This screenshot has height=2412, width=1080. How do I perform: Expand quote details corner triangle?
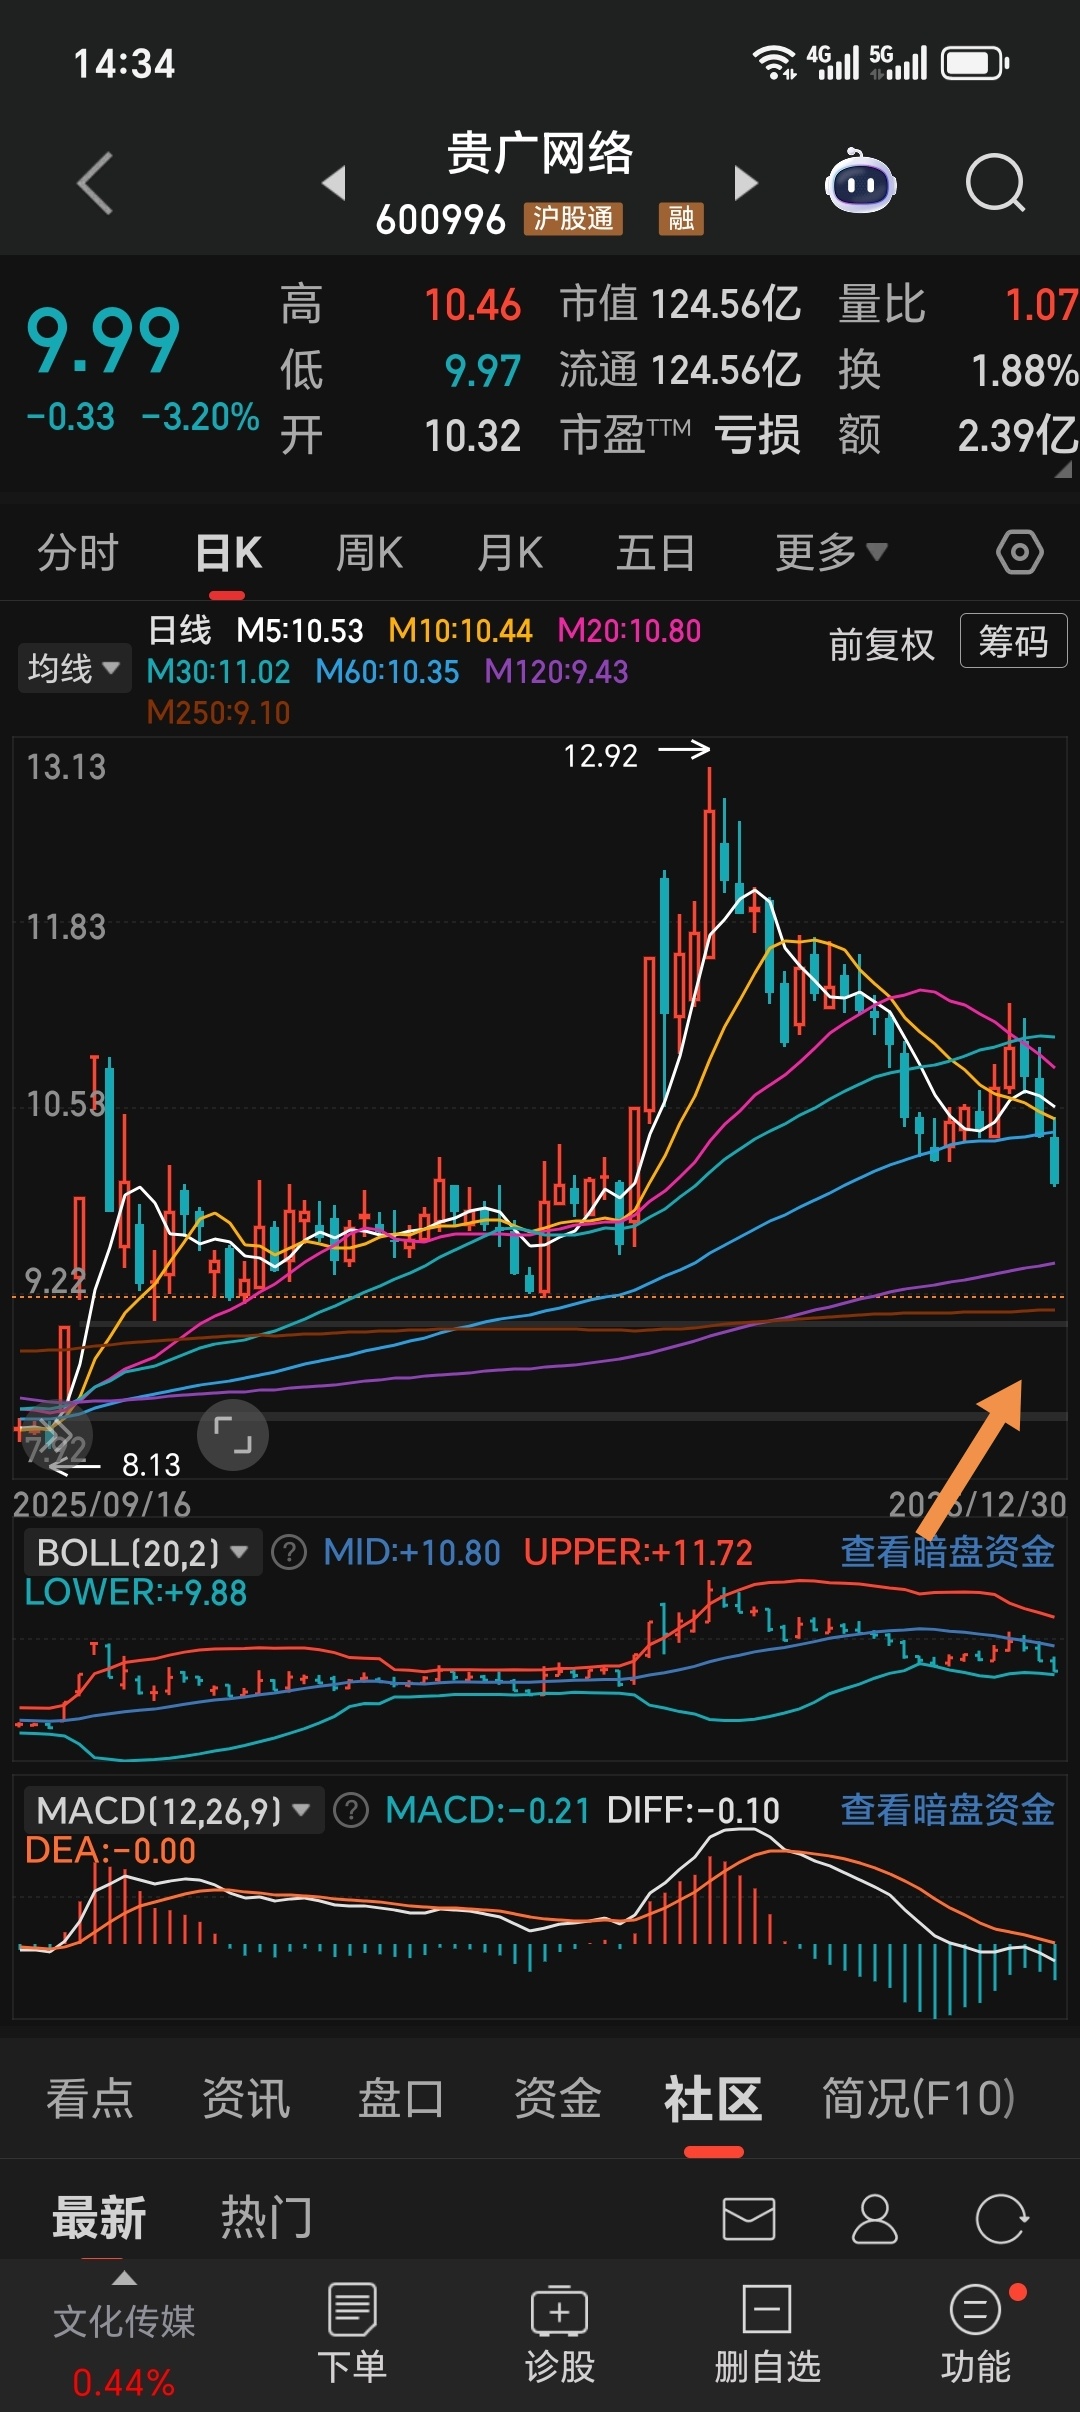pos(1063,470)
